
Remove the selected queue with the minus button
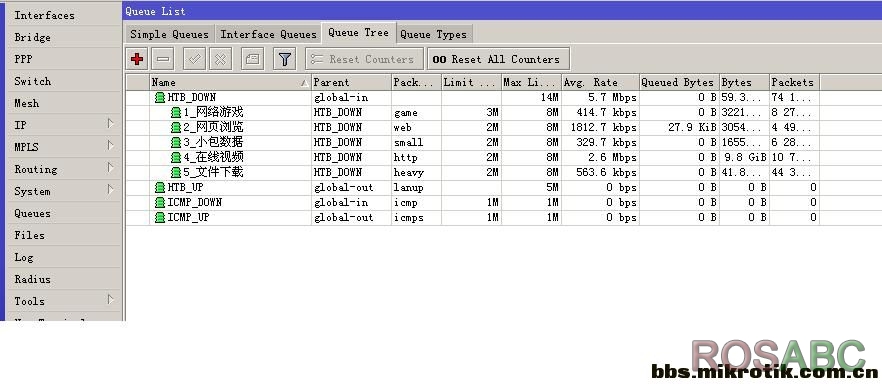tap(163, 59)
